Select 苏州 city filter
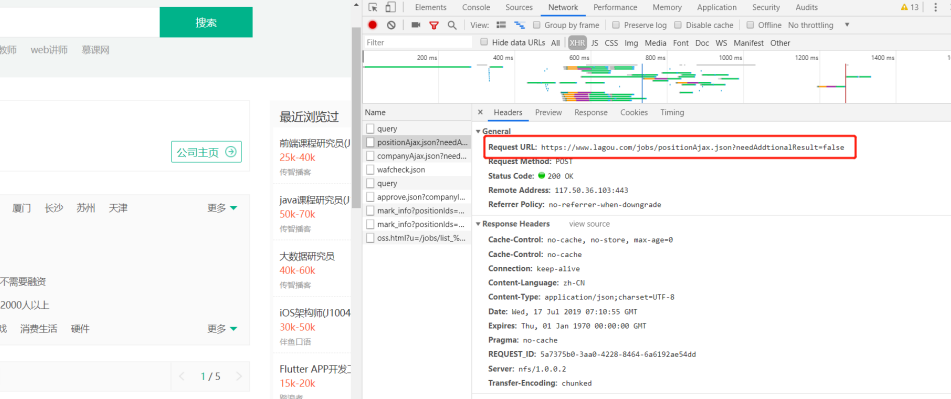This screenshot has width=951, height=399. click(x=86, y=208)
